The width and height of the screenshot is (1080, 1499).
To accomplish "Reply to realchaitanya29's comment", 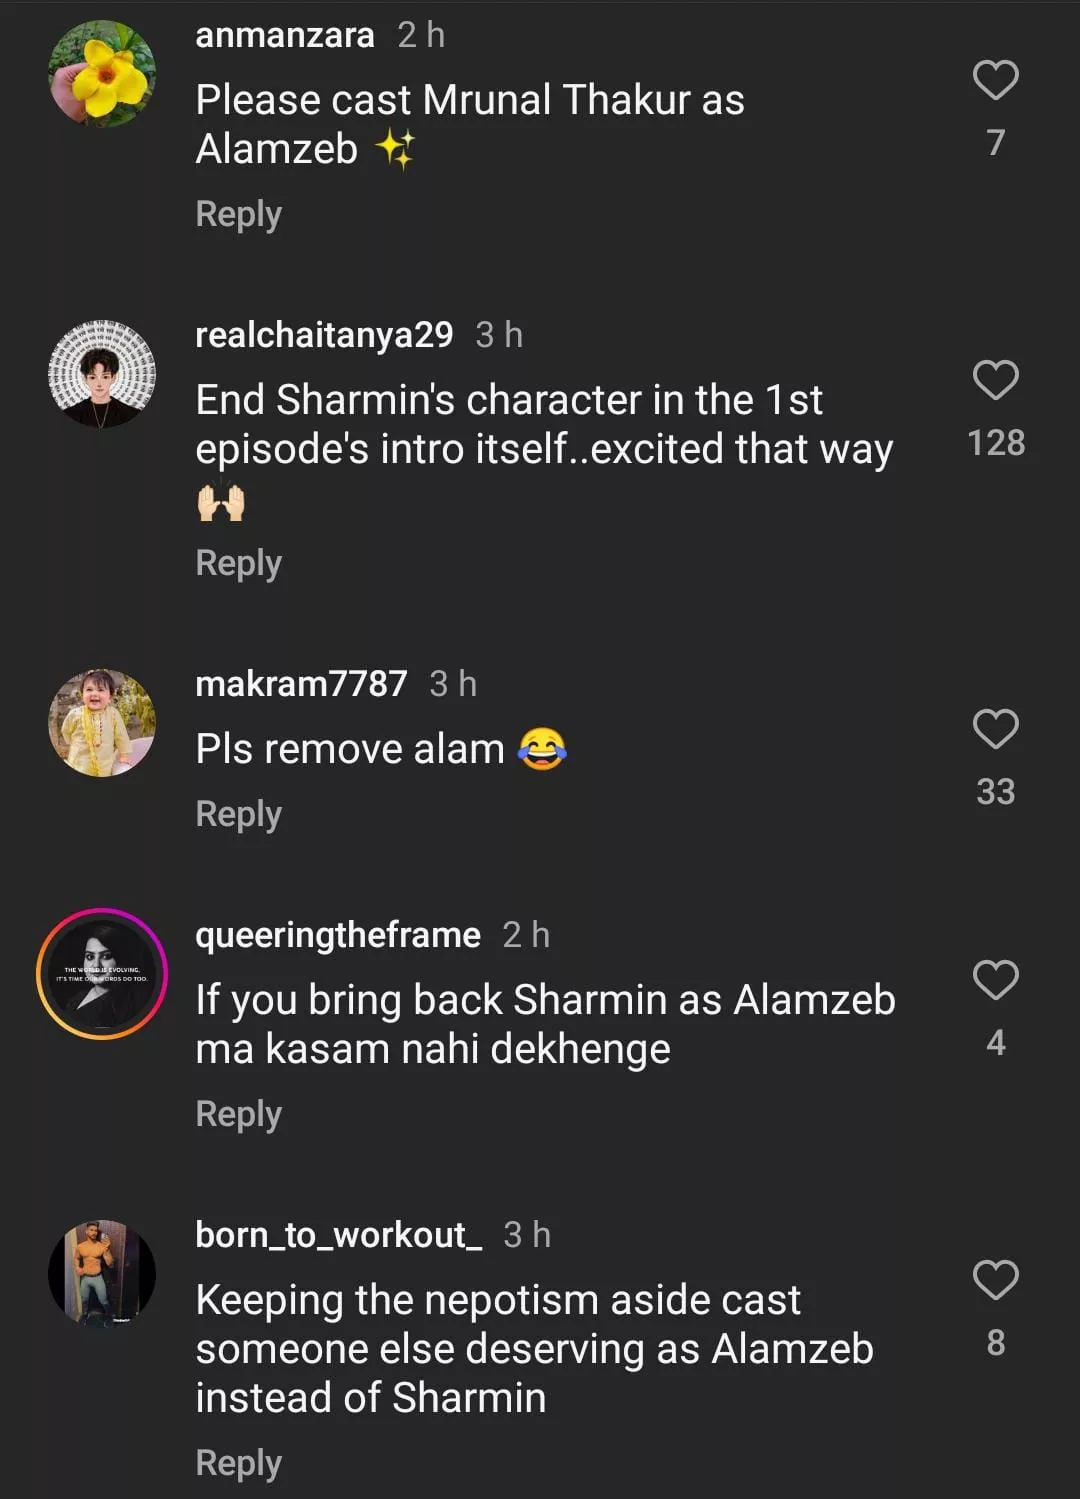I will (x=238, y=563).
